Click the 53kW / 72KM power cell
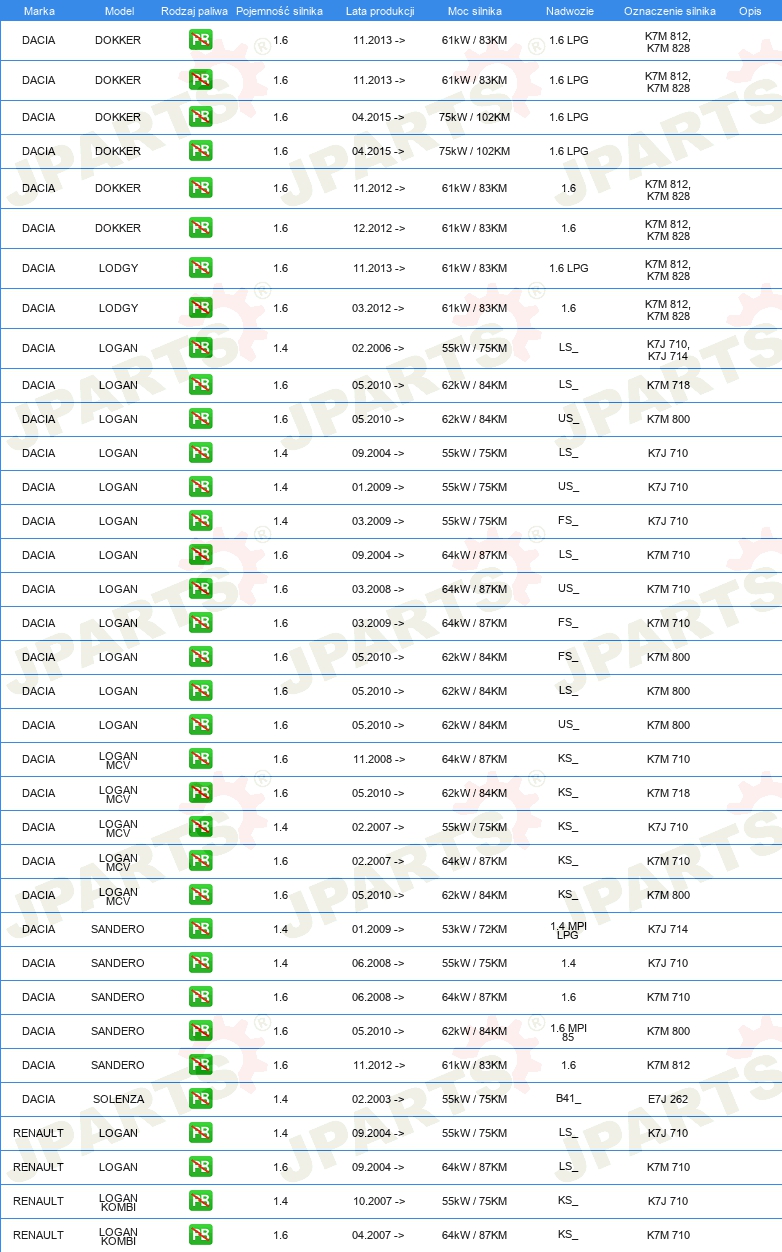The image size is (782, 1252). pos(474,929)
